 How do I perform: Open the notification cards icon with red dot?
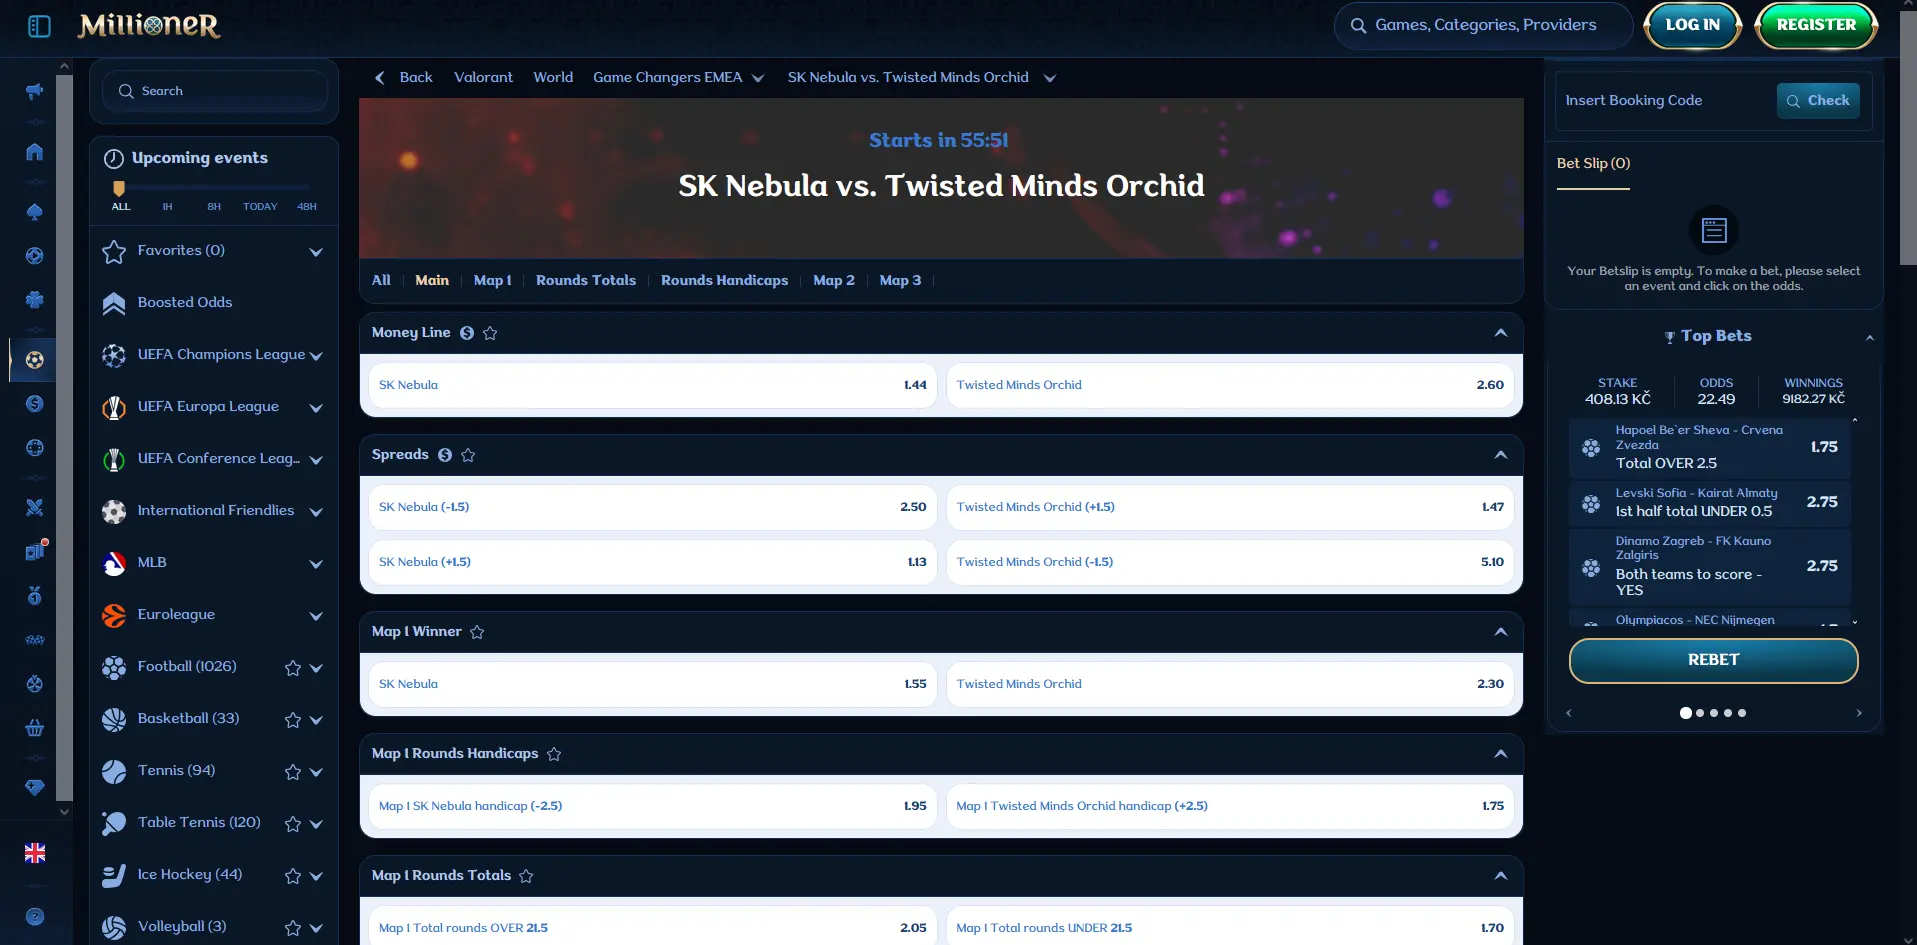point(35,551)
